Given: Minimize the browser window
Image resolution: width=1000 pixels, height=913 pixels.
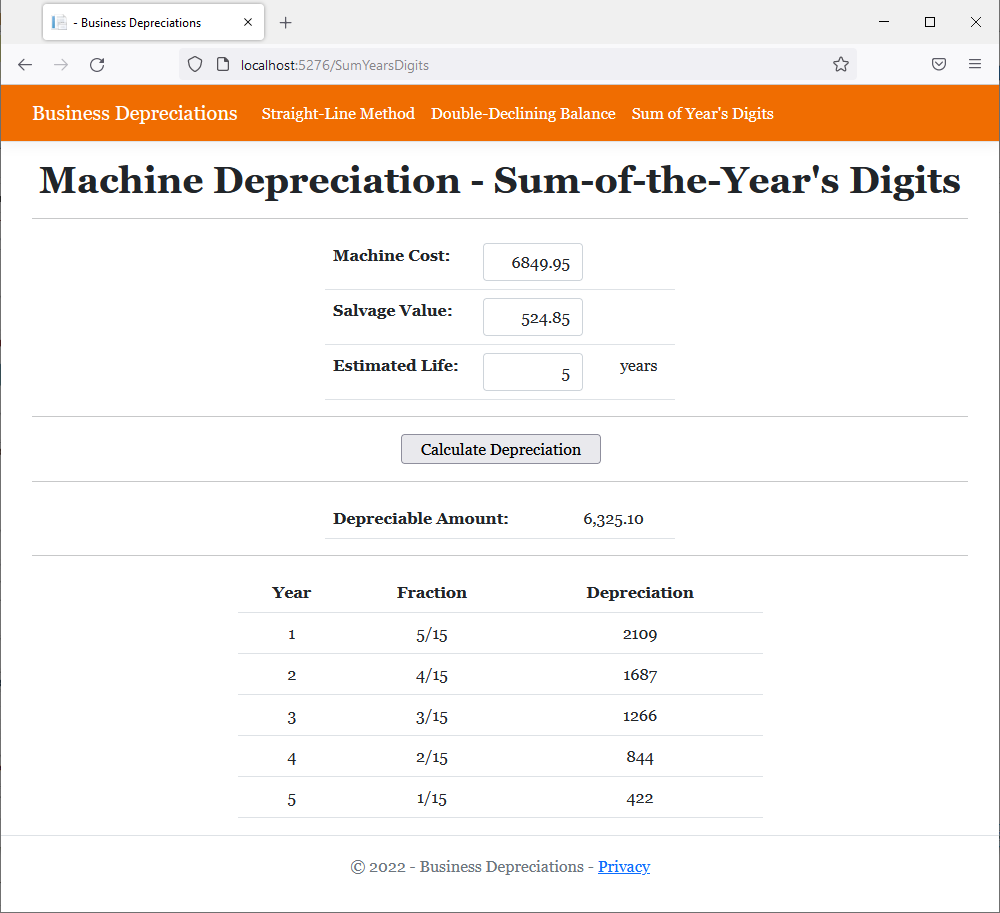Looking at the screenshot, I should 884,22.
